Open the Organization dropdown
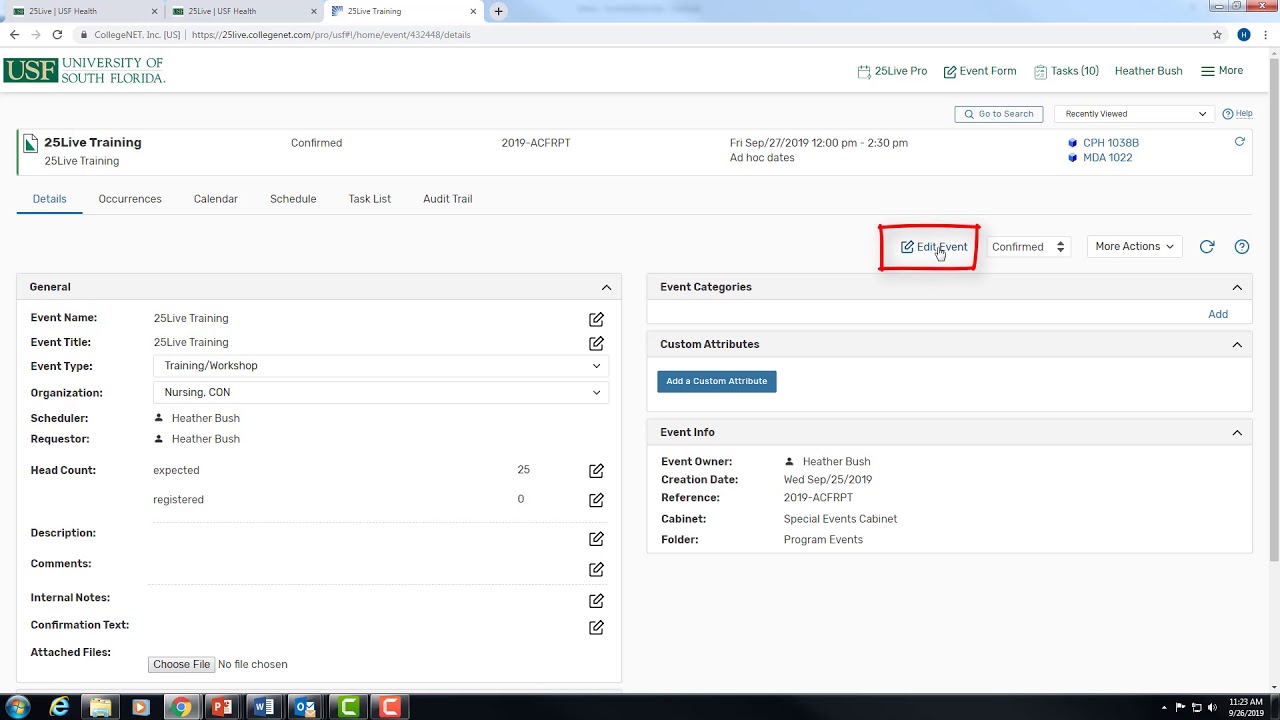Viewport: 1280px width, 720px height. click(x=381, y=393)
